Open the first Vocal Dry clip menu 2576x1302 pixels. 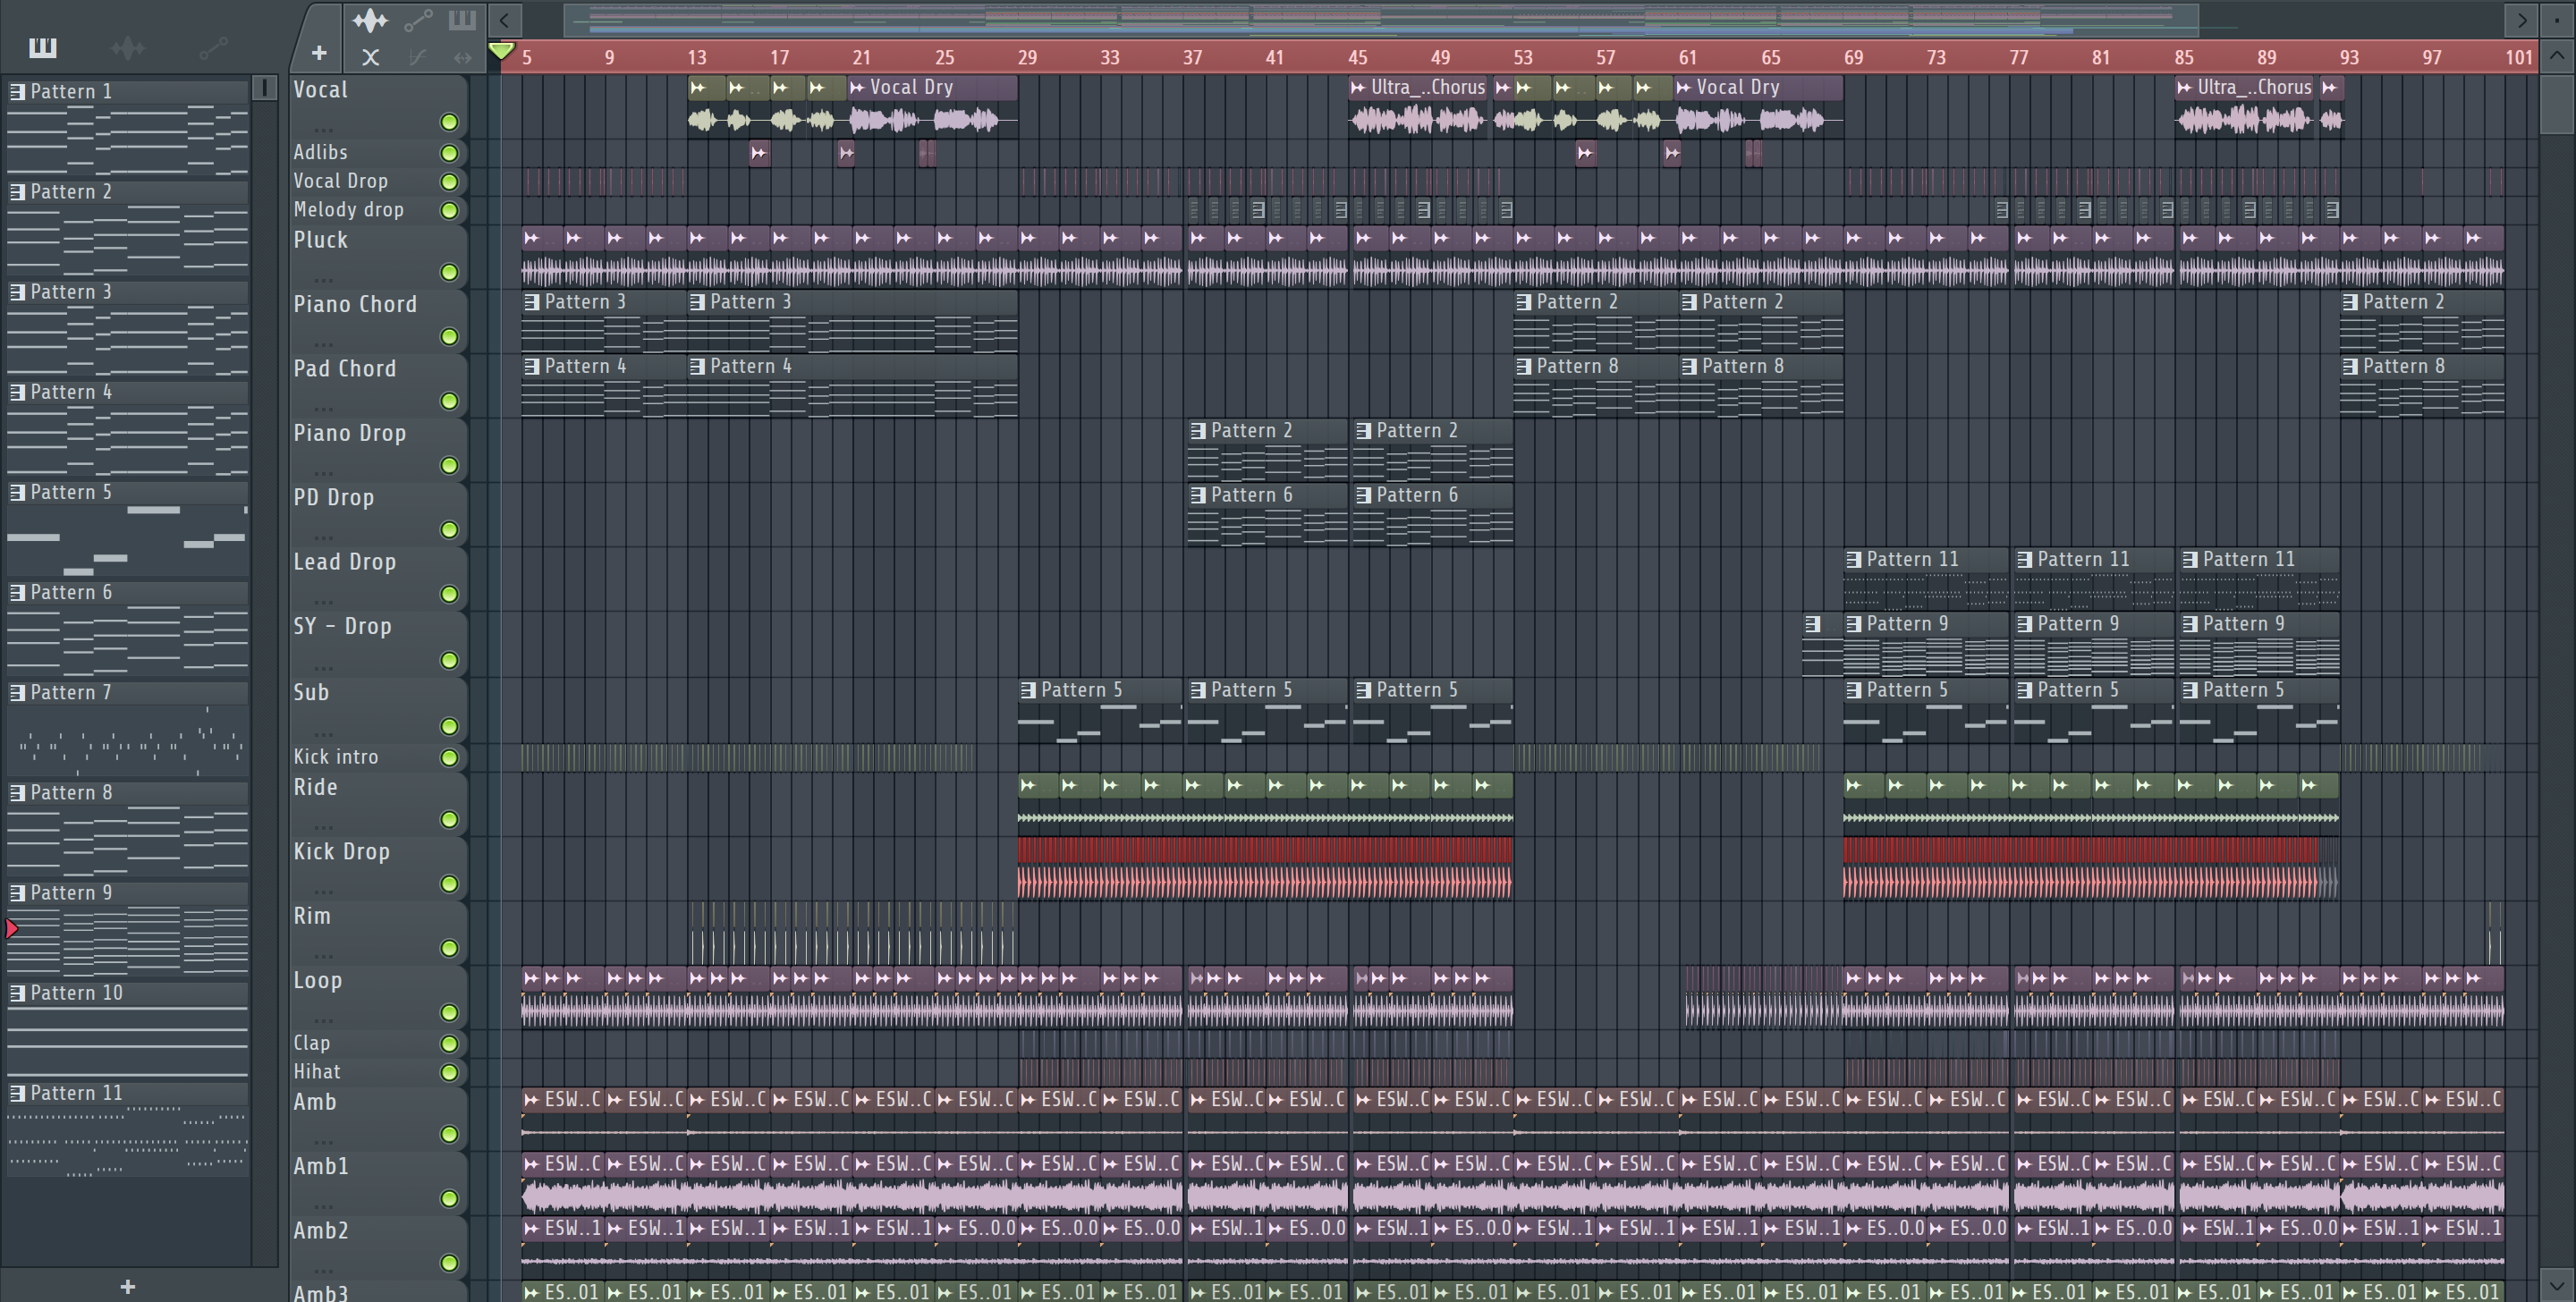(x=857, y=88)
